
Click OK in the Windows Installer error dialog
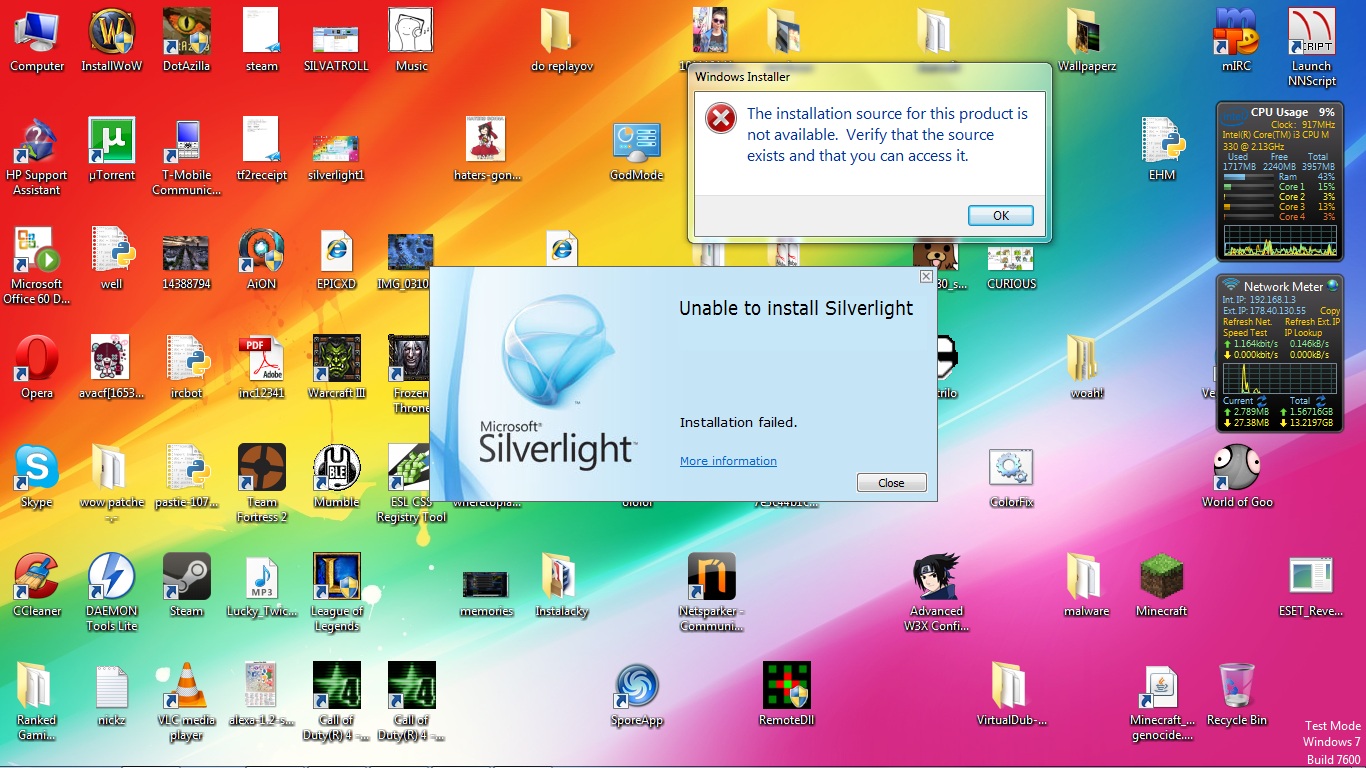pos(1000,215)
